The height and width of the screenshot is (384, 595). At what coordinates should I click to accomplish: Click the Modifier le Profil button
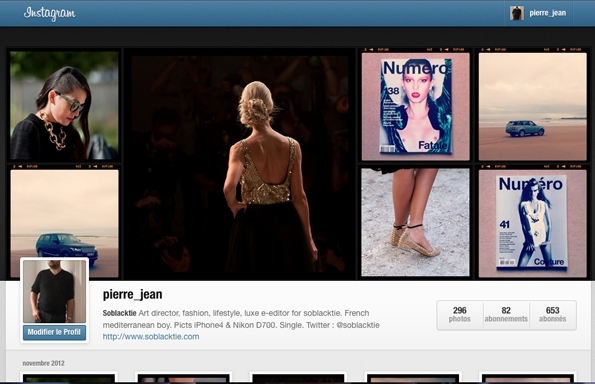[x=54, y=332]
